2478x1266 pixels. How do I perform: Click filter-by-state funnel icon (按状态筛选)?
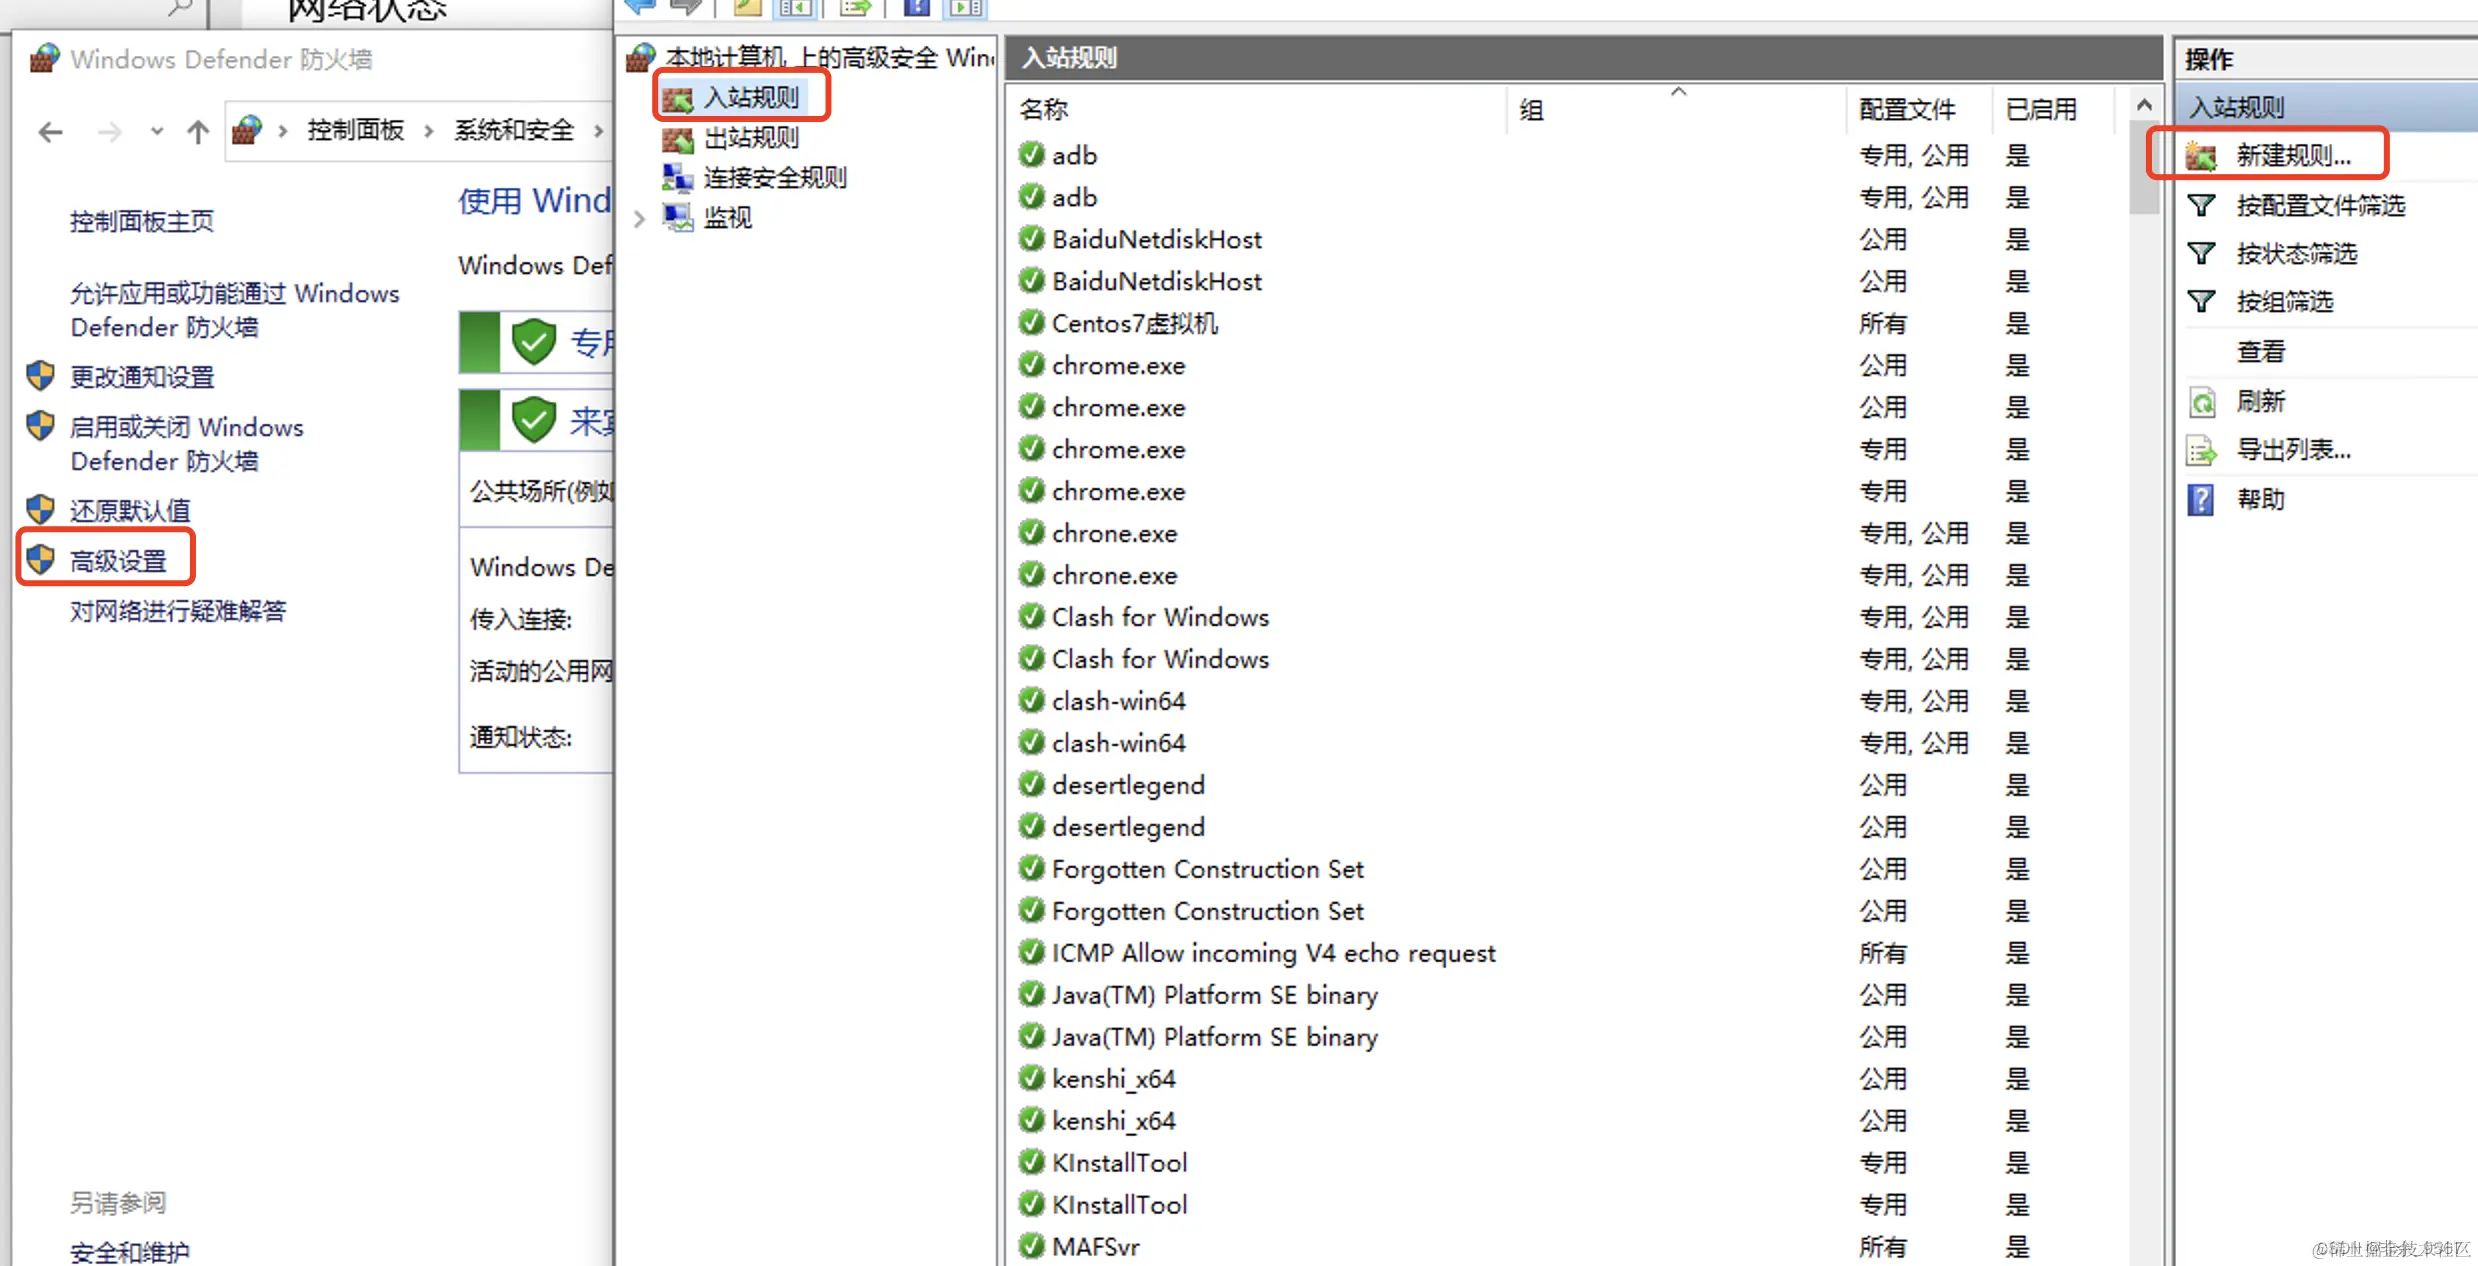[x=2201, y=254]
